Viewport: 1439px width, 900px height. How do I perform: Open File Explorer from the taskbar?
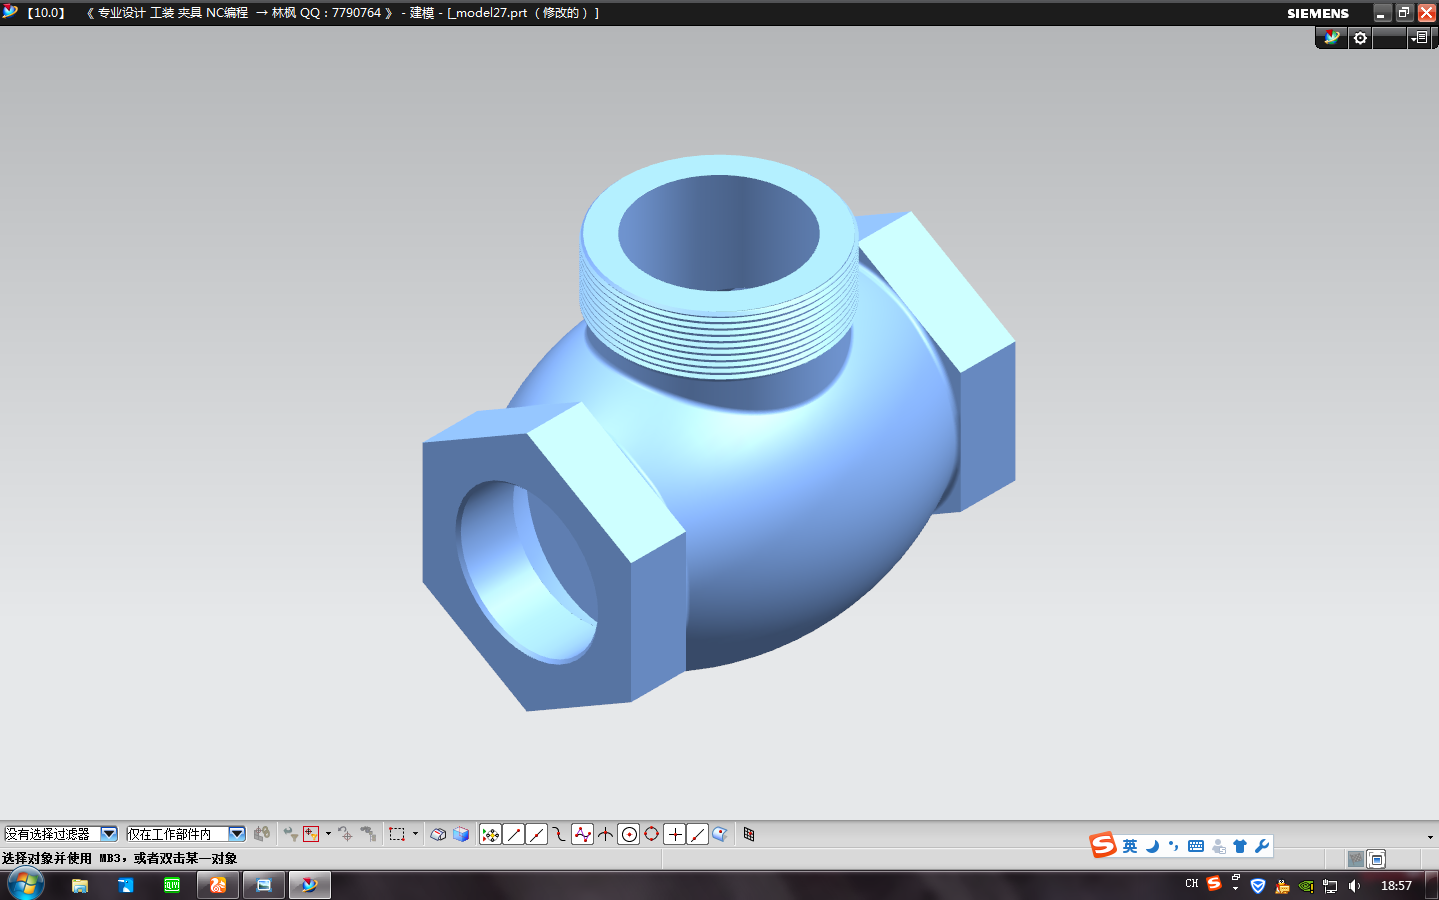tap(80, 885)
